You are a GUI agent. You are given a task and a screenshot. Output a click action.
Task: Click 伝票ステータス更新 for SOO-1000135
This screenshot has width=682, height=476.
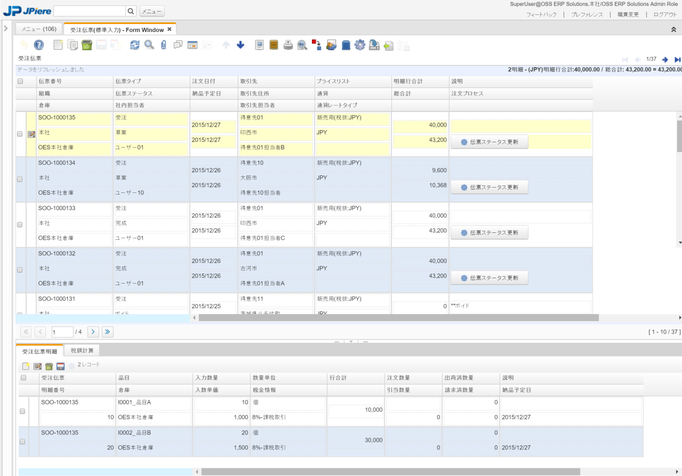pyautogui.click(x=490, y=142)
